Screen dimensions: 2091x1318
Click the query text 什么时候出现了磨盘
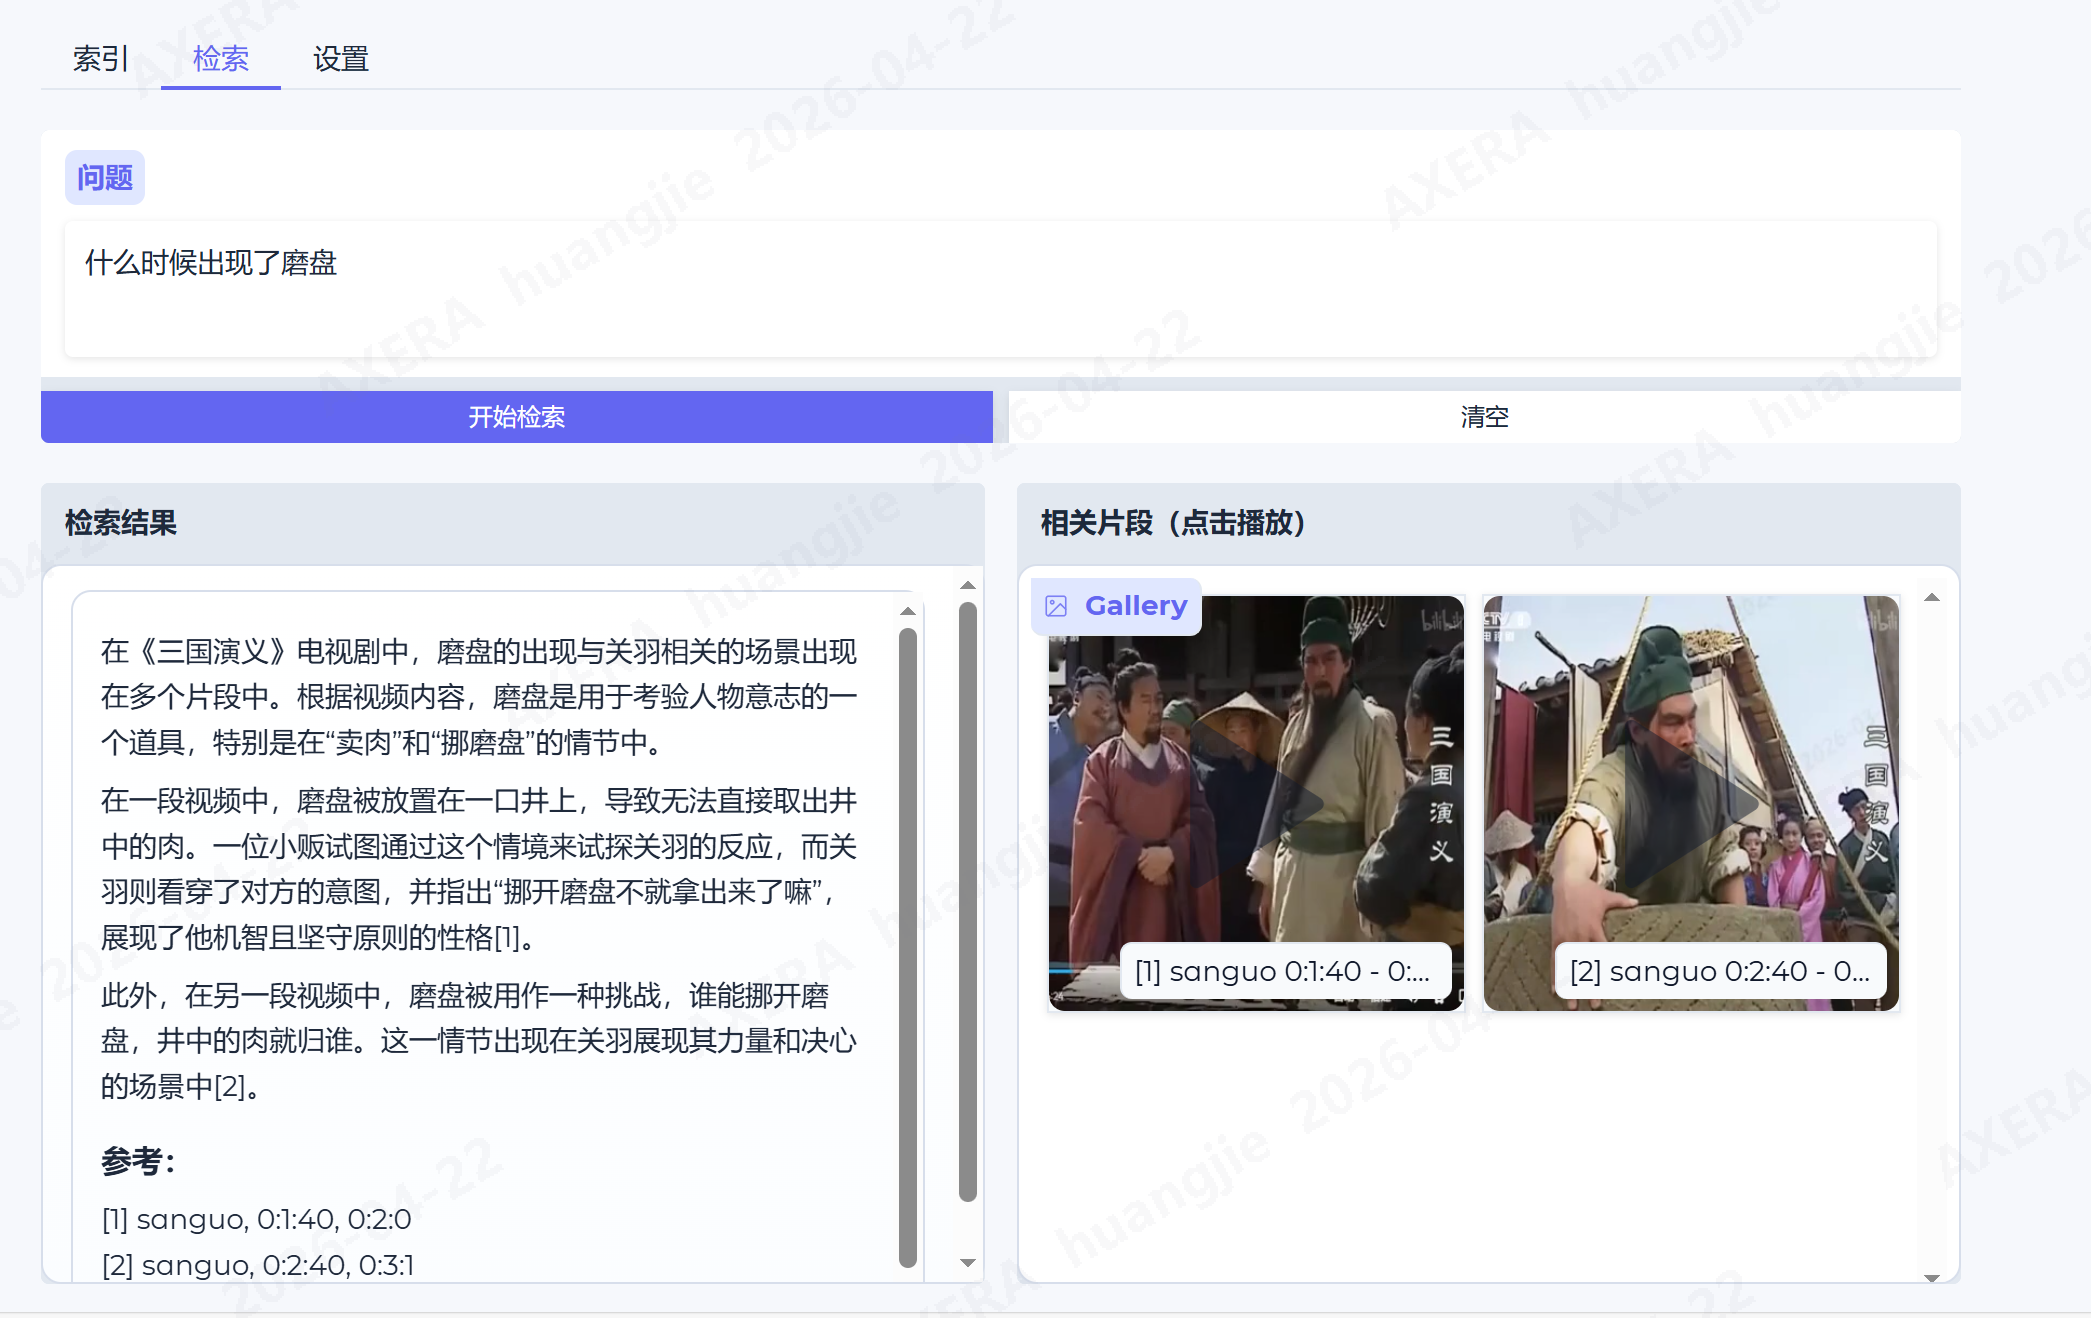point(211,263)
